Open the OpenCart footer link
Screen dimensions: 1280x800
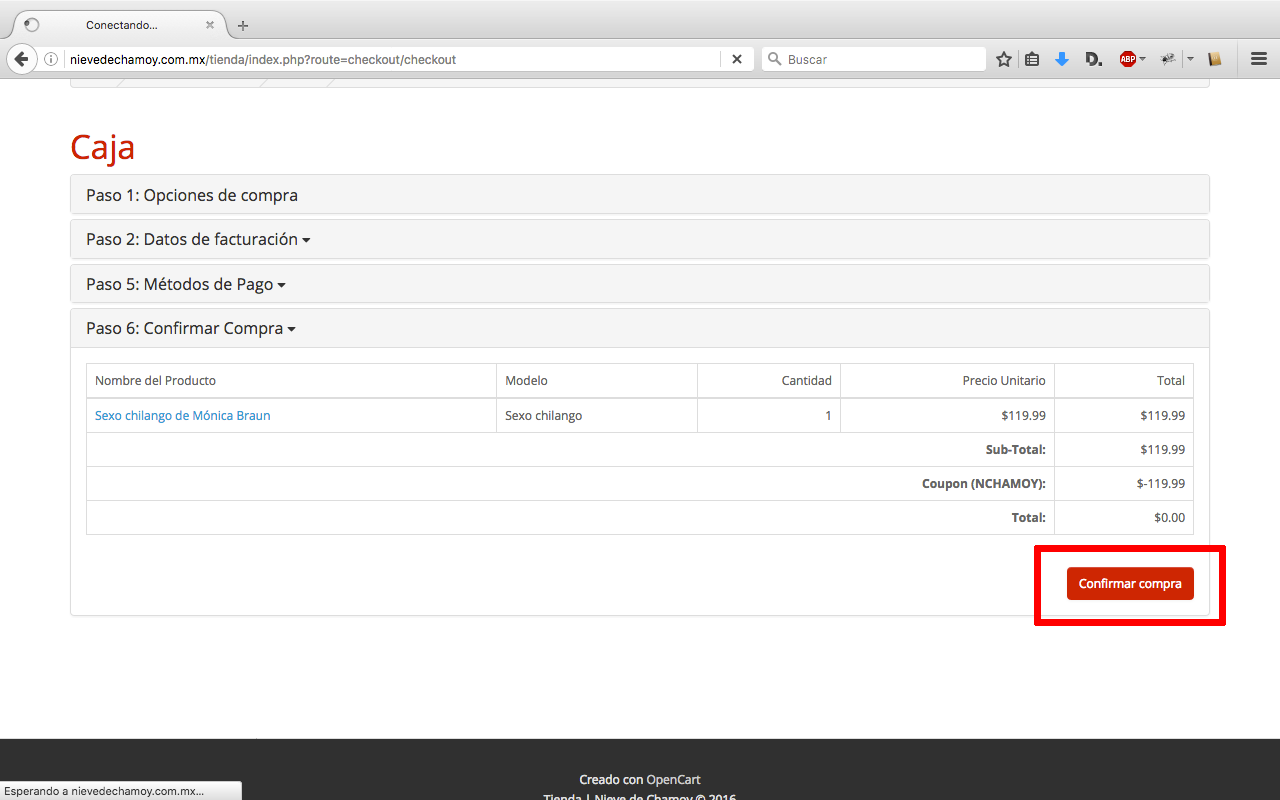(x=673, y=780)
